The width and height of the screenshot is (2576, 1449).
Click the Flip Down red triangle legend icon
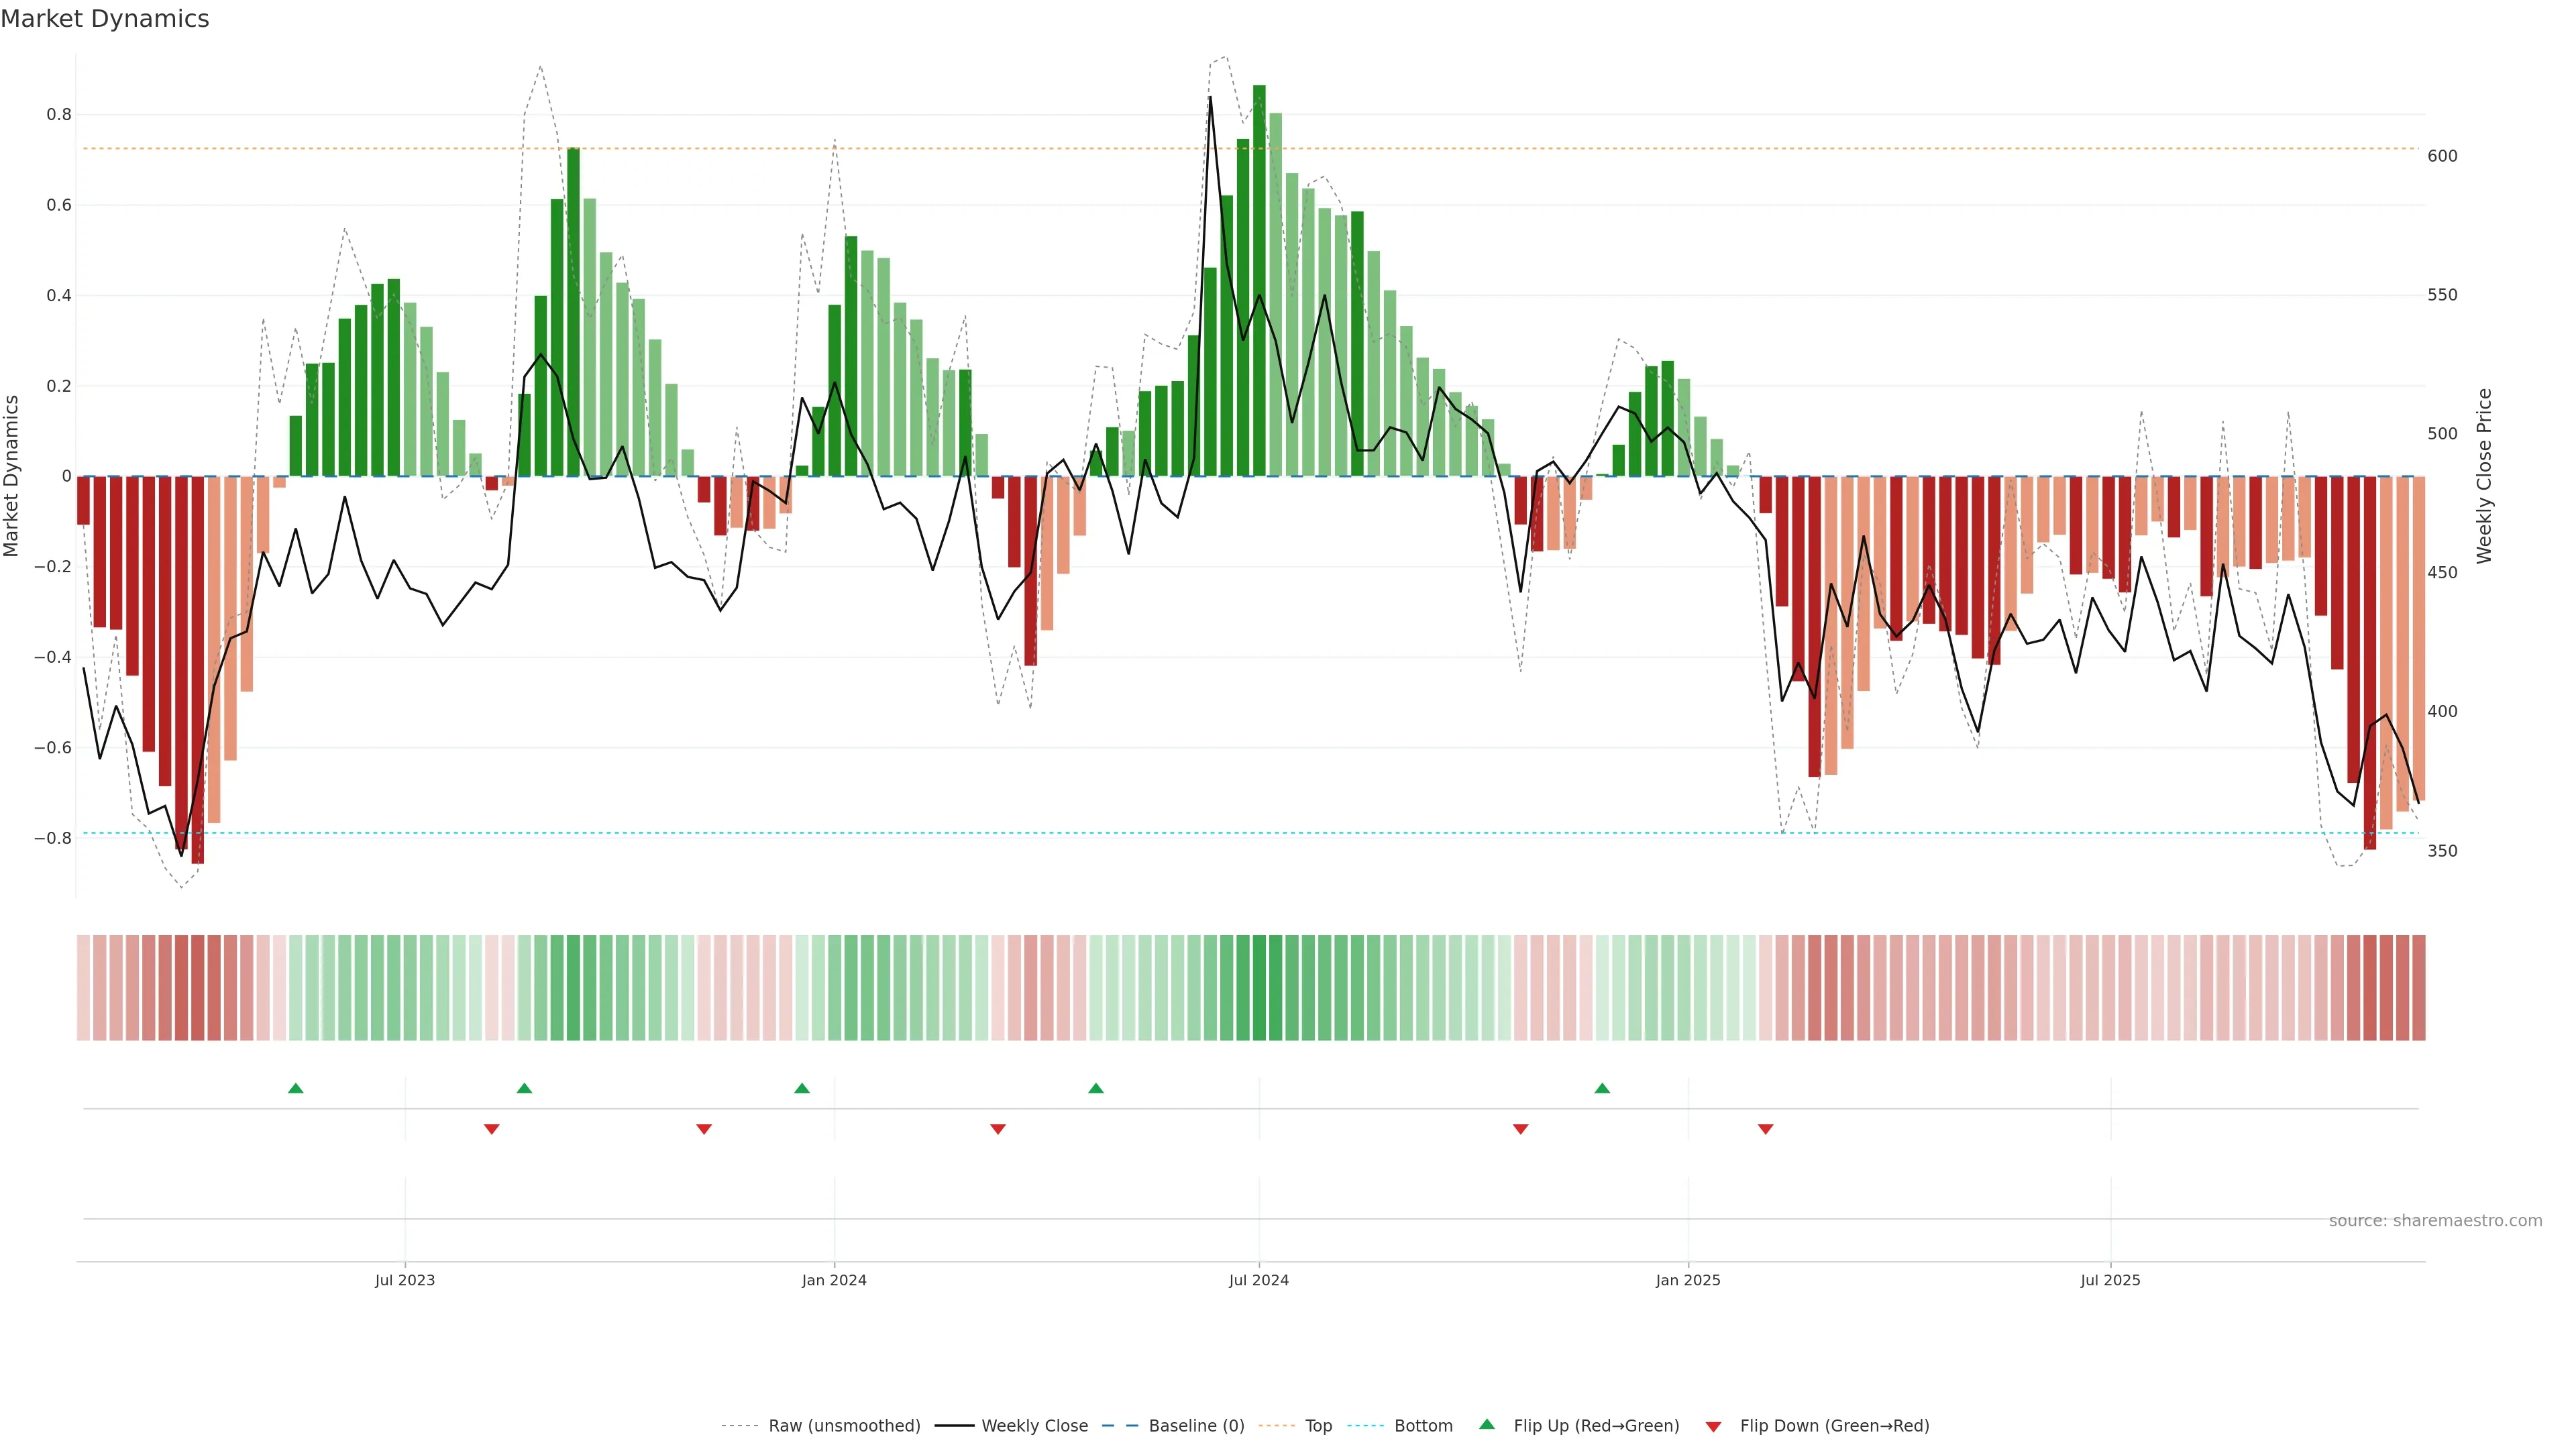1713,1426
